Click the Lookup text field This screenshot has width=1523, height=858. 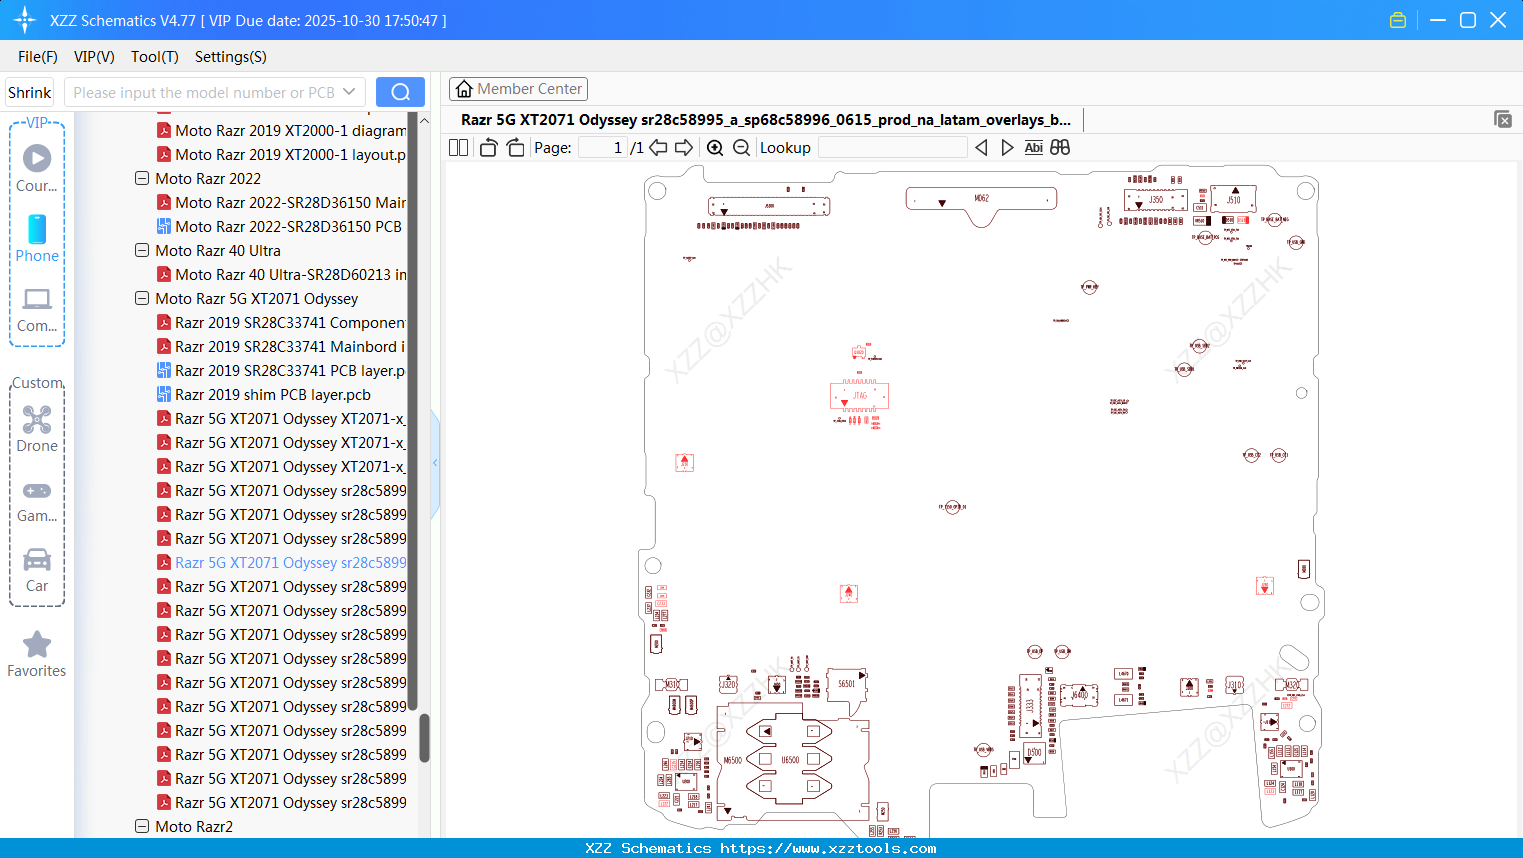point(892,147)
